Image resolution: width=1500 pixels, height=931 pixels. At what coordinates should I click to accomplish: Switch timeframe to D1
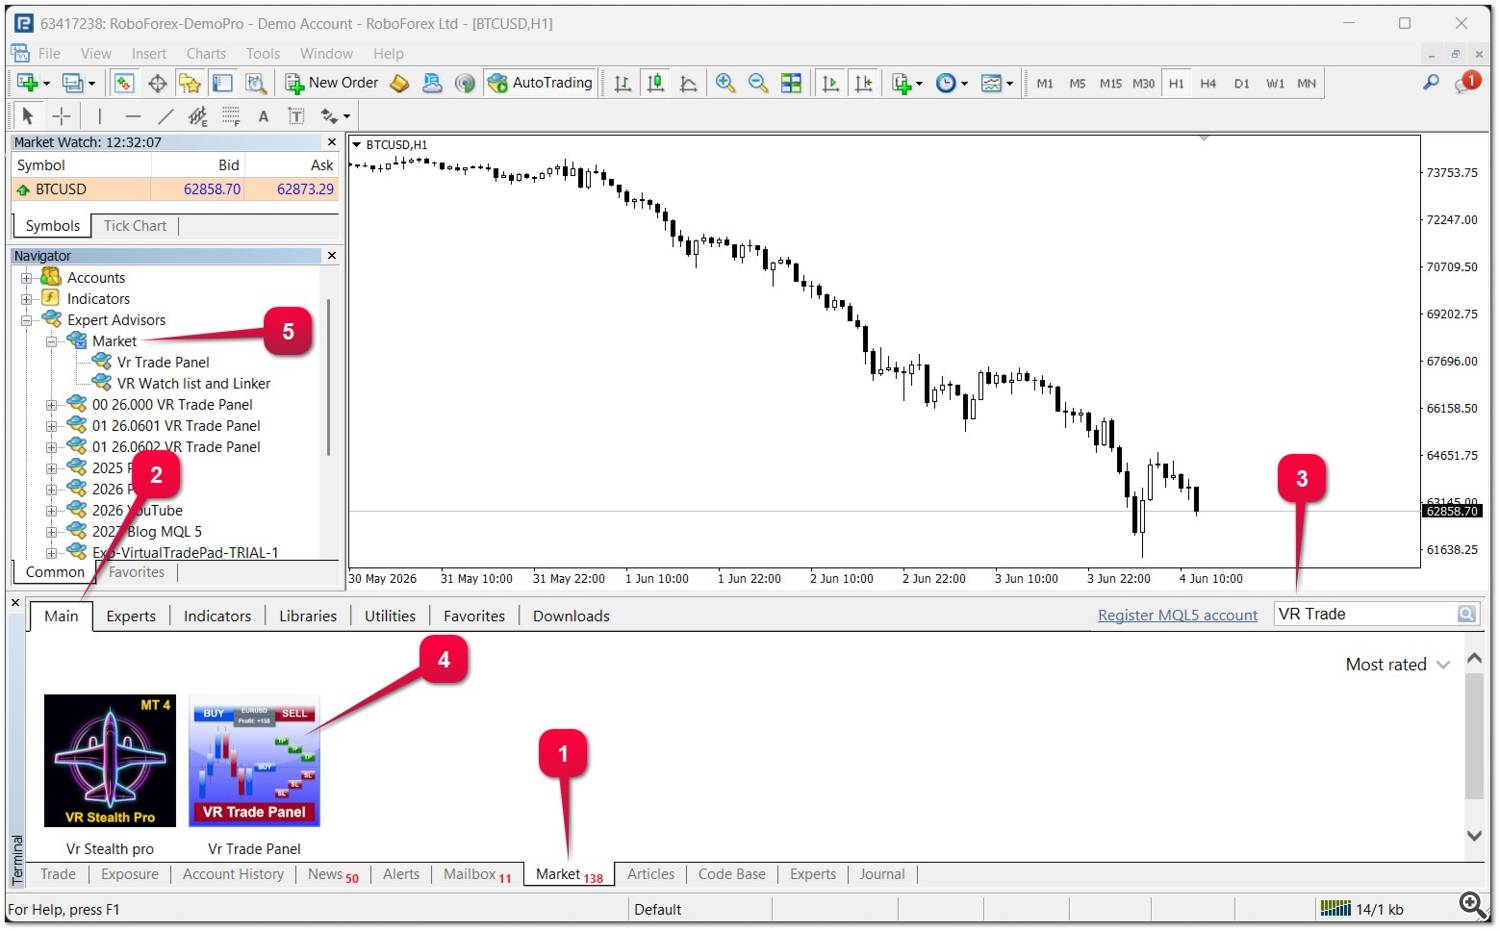click(x=1241, y=83)
